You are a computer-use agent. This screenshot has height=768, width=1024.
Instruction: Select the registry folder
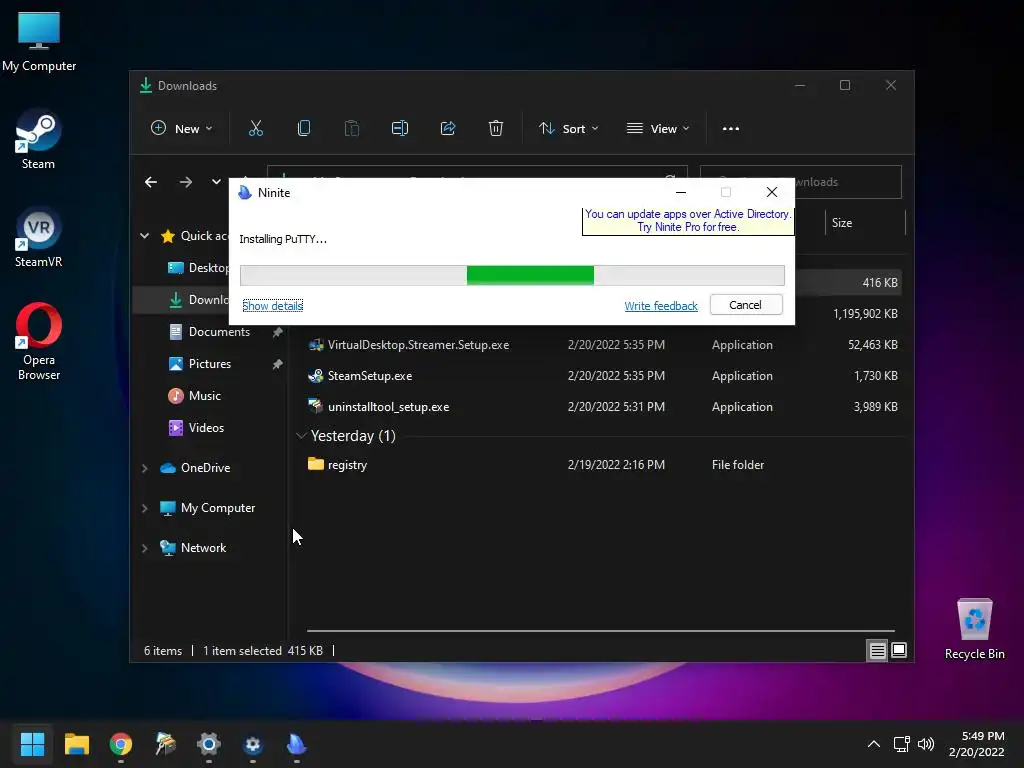tap(347, 465)
